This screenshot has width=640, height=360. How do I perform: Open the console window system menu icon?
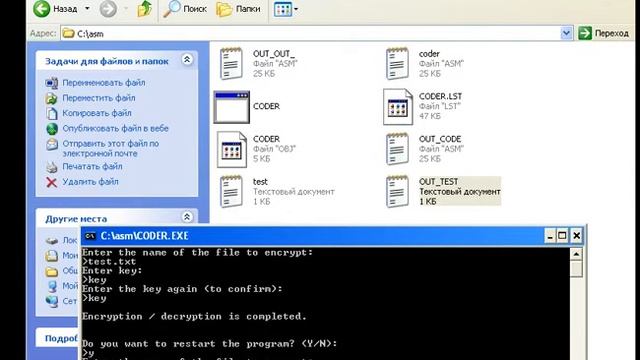90,236
